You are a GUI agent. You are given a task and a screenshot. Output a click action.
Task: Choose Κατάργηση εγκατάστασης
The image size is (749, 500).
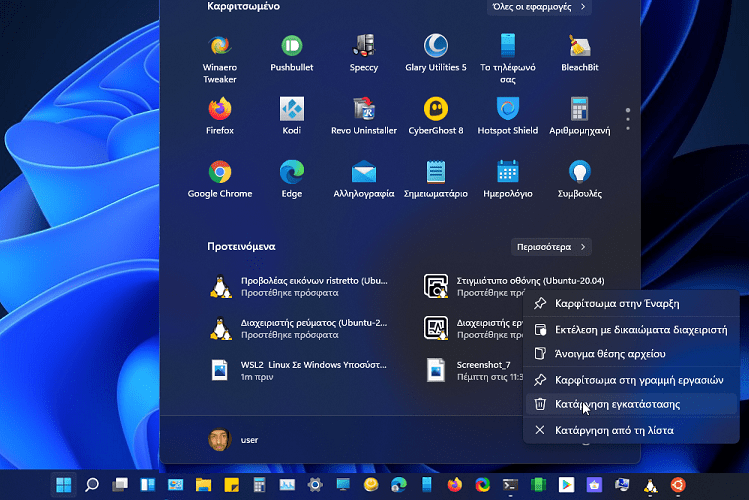(x=631, y=404)
